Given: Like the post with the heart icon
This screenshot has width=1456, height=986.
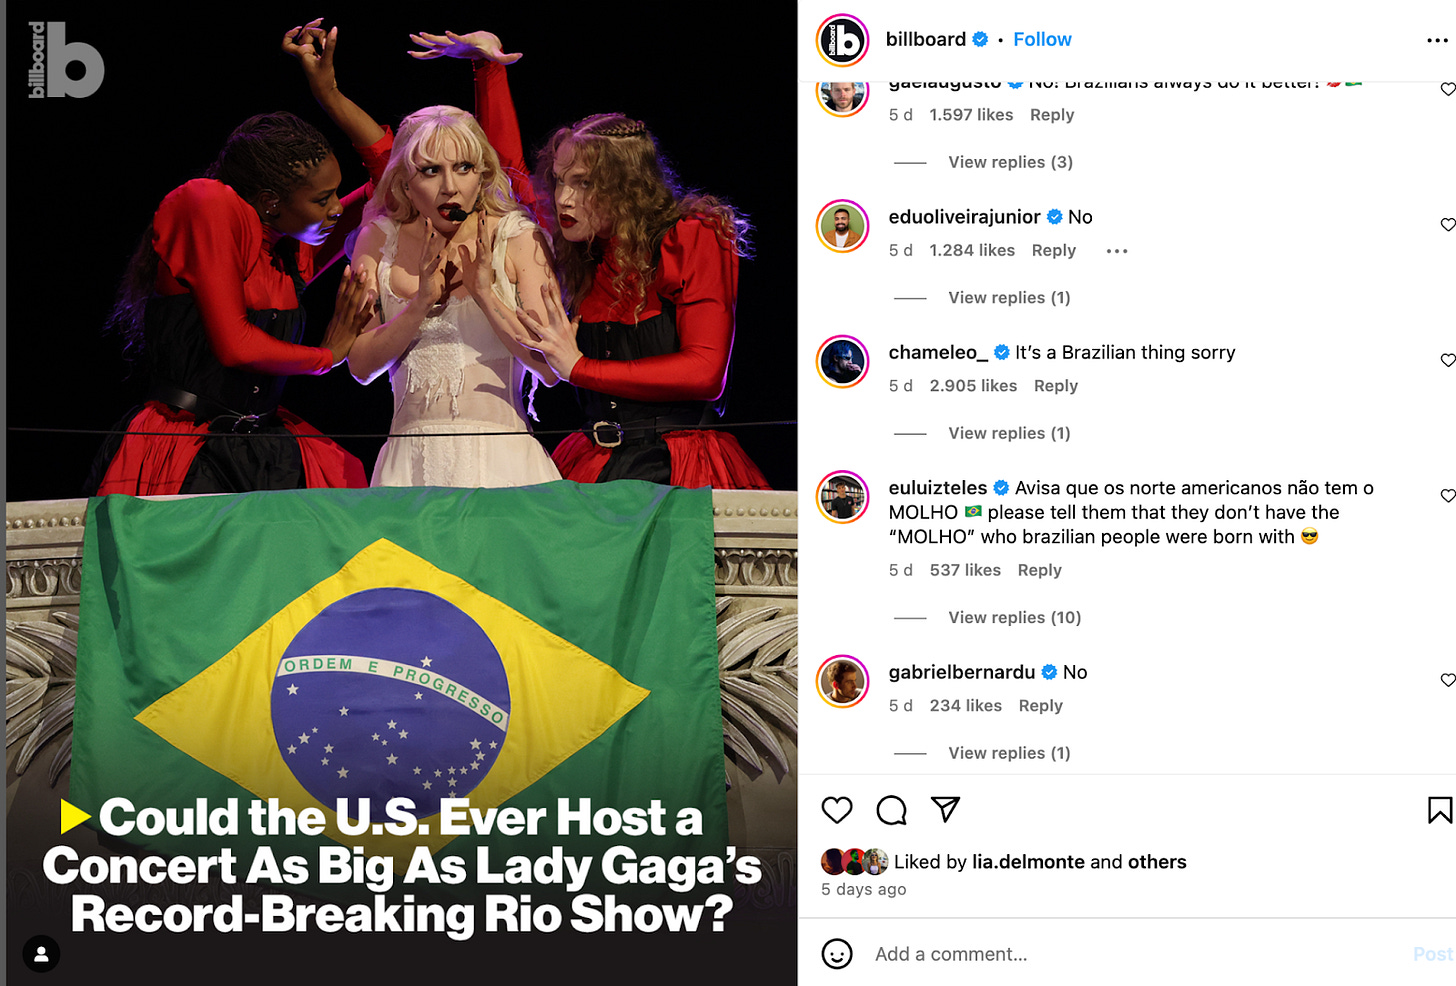Looking at the screenshot, I should point(837,810).
